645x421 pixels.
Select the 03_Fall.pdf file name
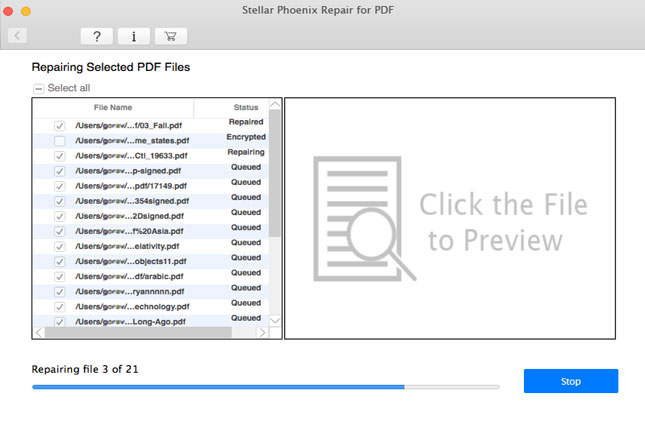pyautogui.click(x=128, y=126)
